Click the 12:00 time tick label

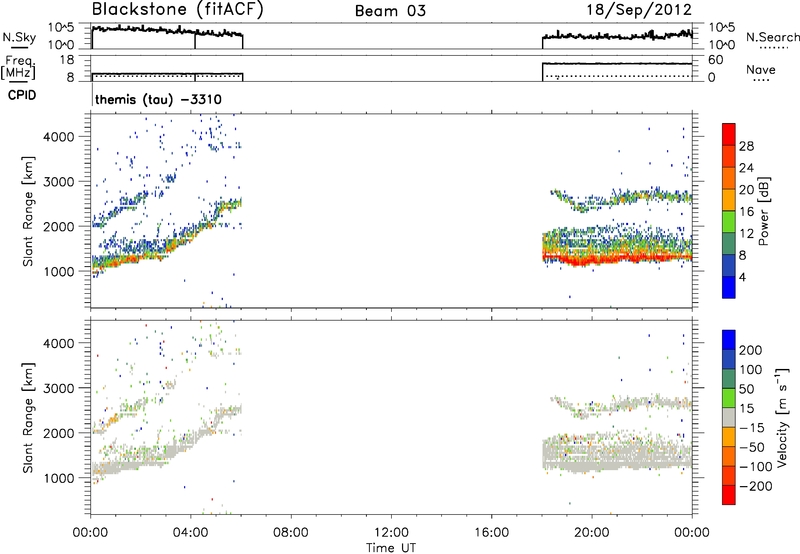[x=391, y=533]
